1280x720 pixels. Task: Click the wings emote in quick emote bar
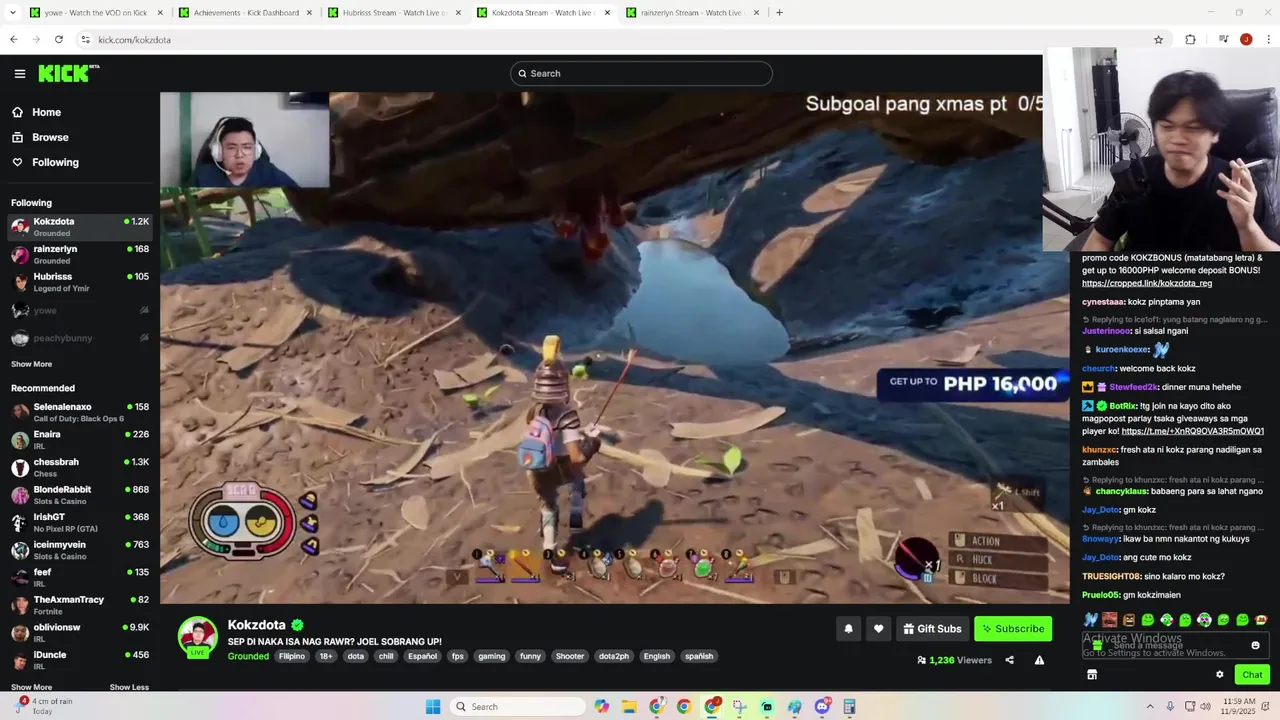point(1091,620)
